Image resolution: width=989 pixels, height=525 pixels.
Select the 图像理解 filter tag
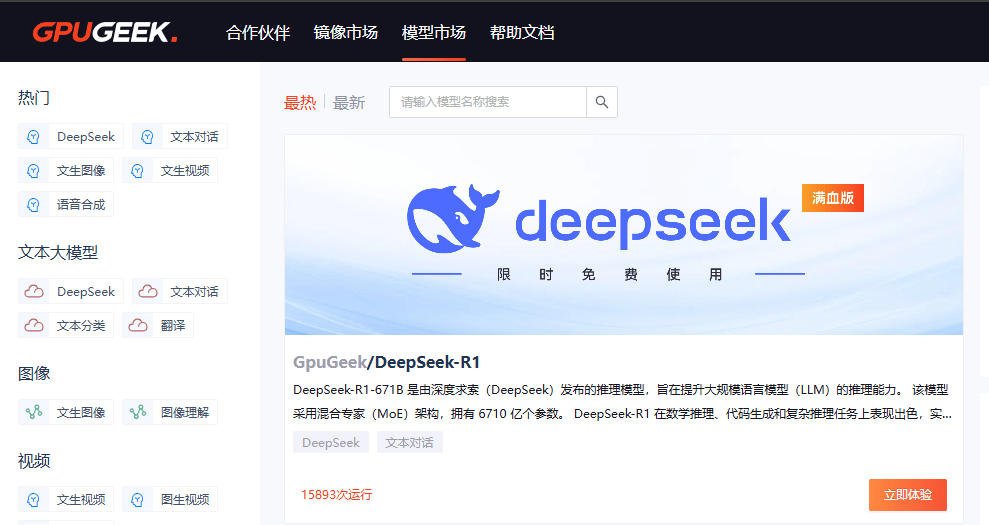coord(170,413)
